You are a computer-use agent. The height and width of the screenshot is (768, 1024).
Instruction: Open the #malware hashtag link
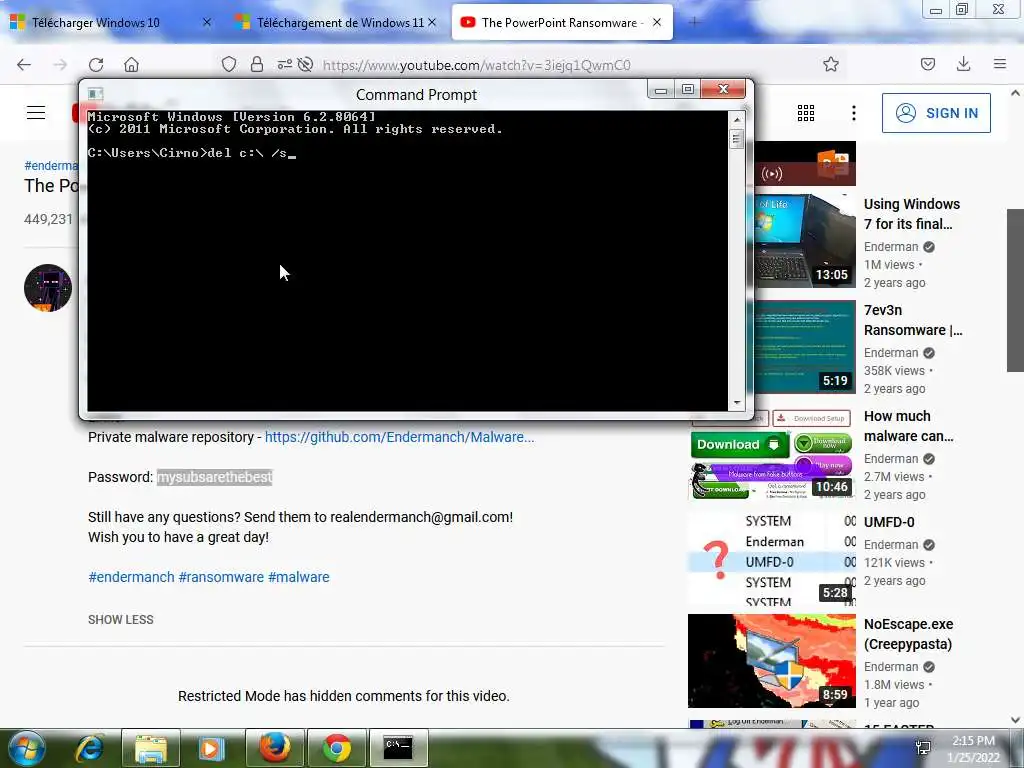tap(298, 577)
